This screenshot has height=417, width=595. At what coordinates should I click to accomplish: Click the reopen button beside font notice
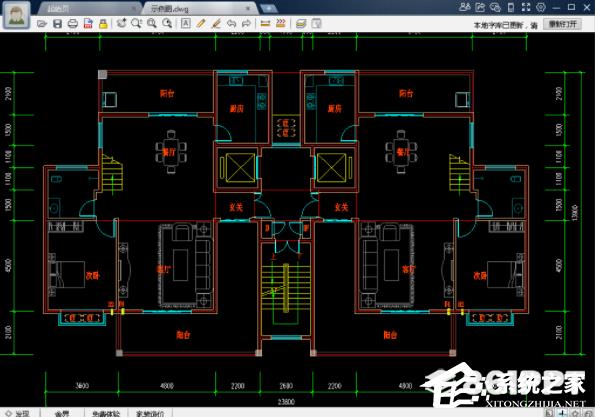[x=563, y=24]
